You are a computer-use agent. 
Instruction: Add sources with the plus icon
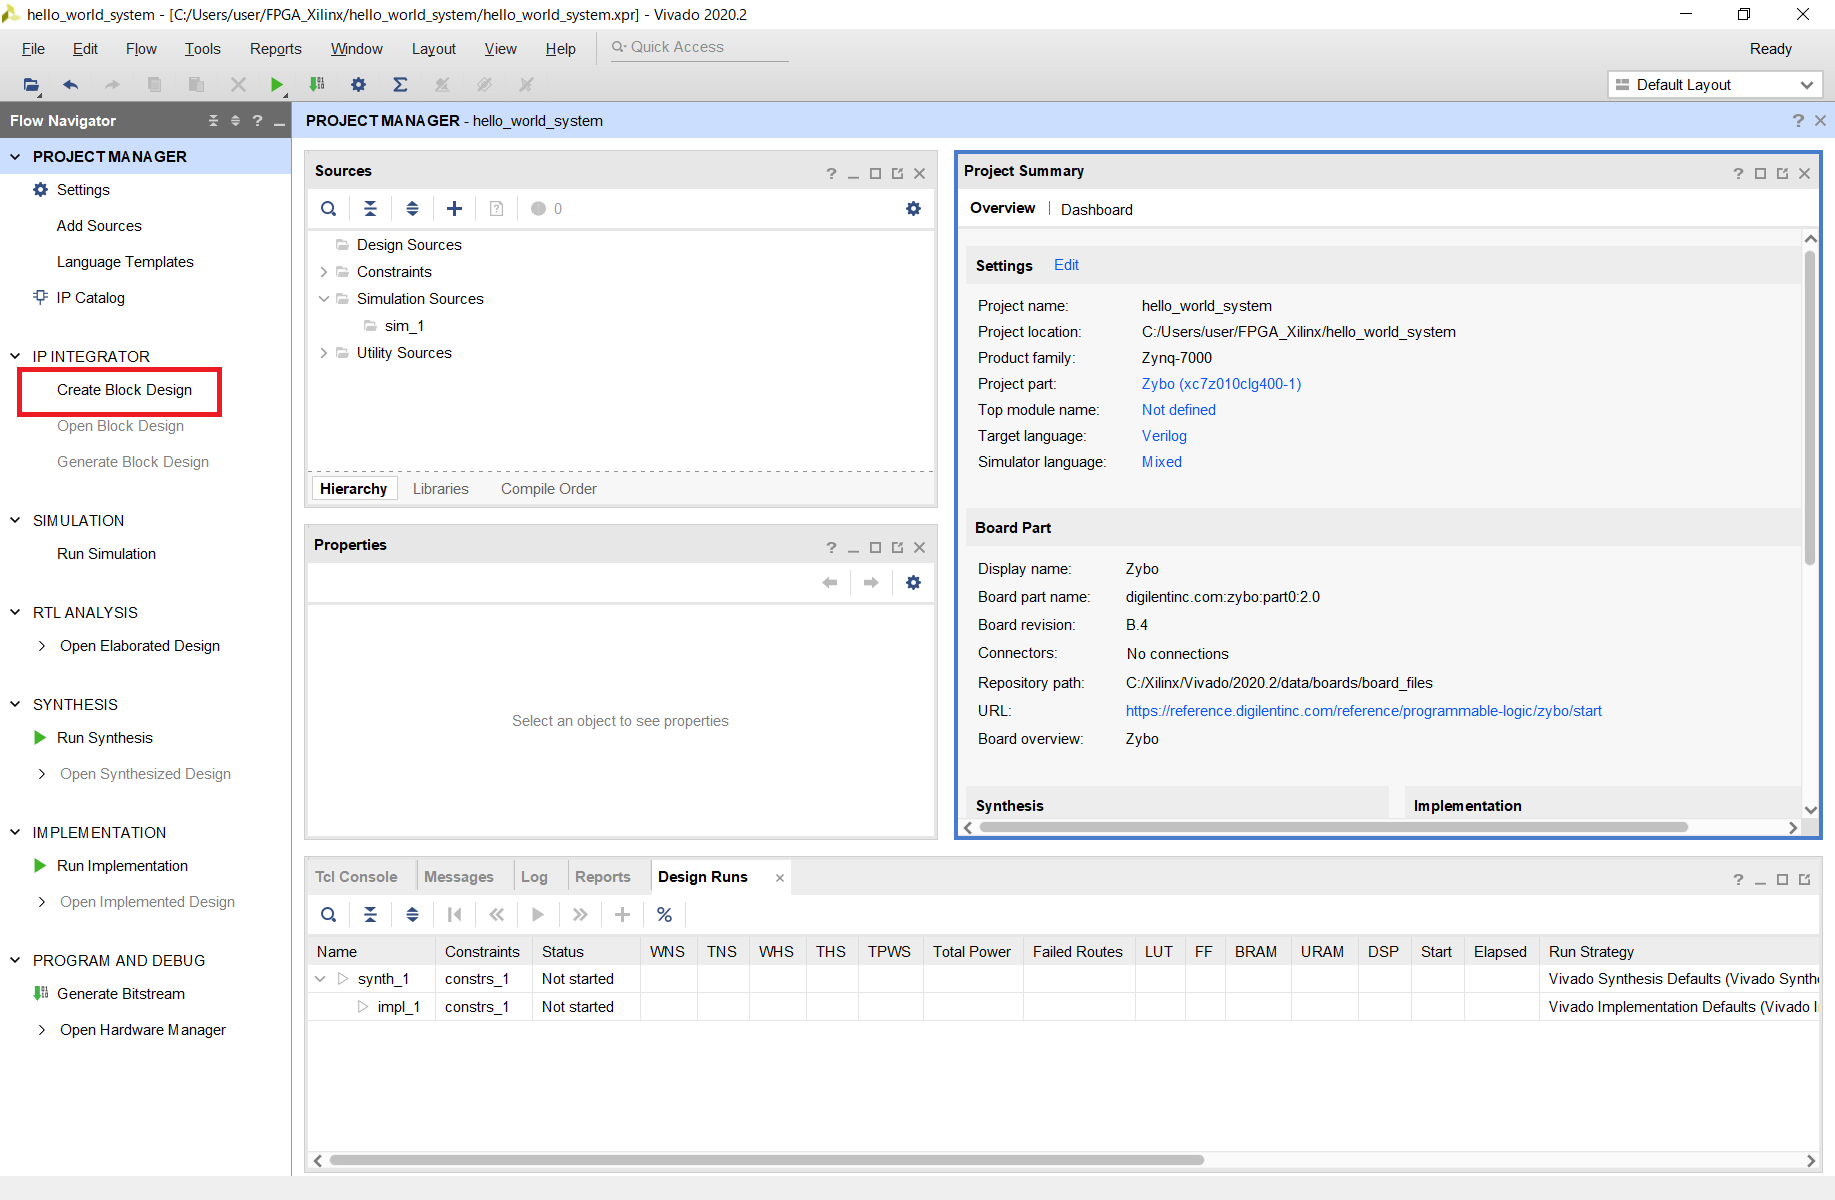click(x=454, y=209)
